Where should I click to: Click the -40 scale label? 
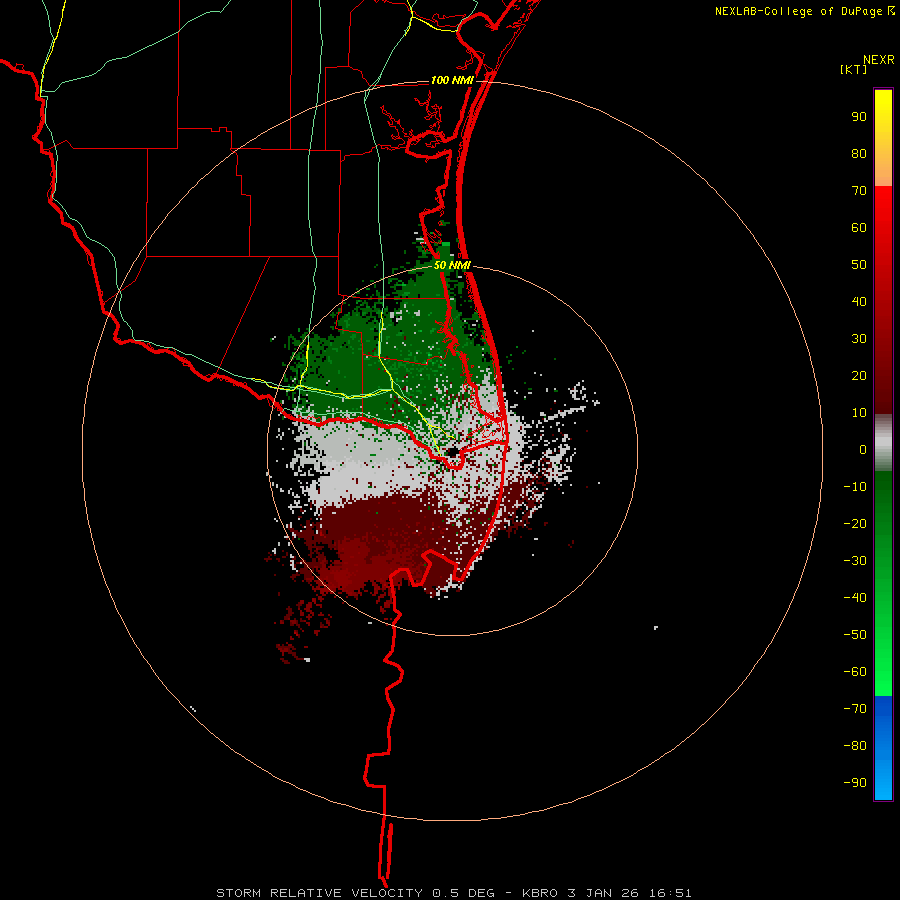(855, 598)
